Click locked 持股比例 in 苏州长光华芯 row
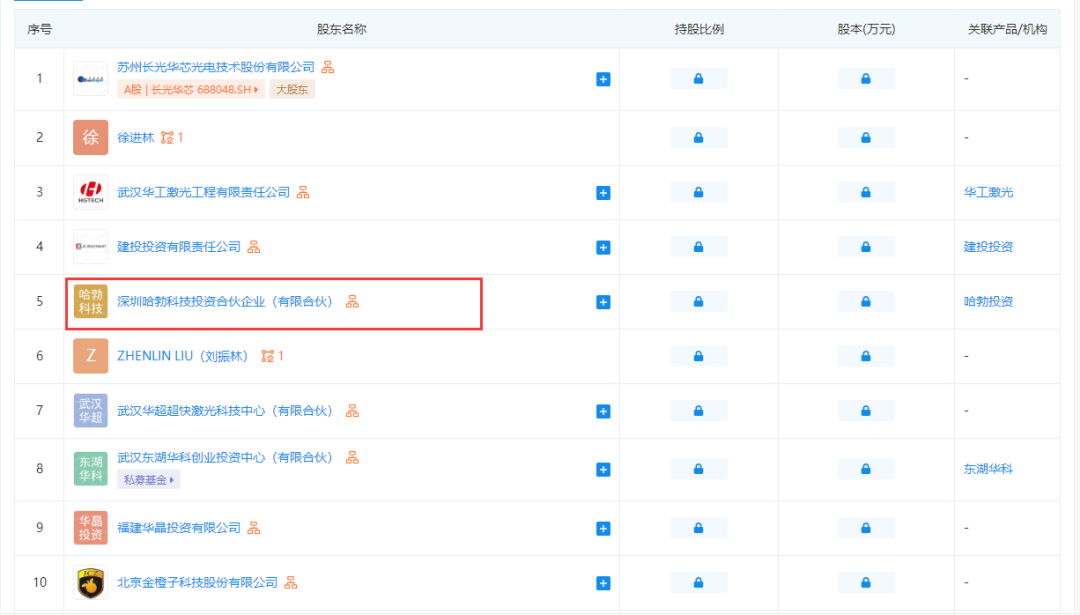 point(698,79)
